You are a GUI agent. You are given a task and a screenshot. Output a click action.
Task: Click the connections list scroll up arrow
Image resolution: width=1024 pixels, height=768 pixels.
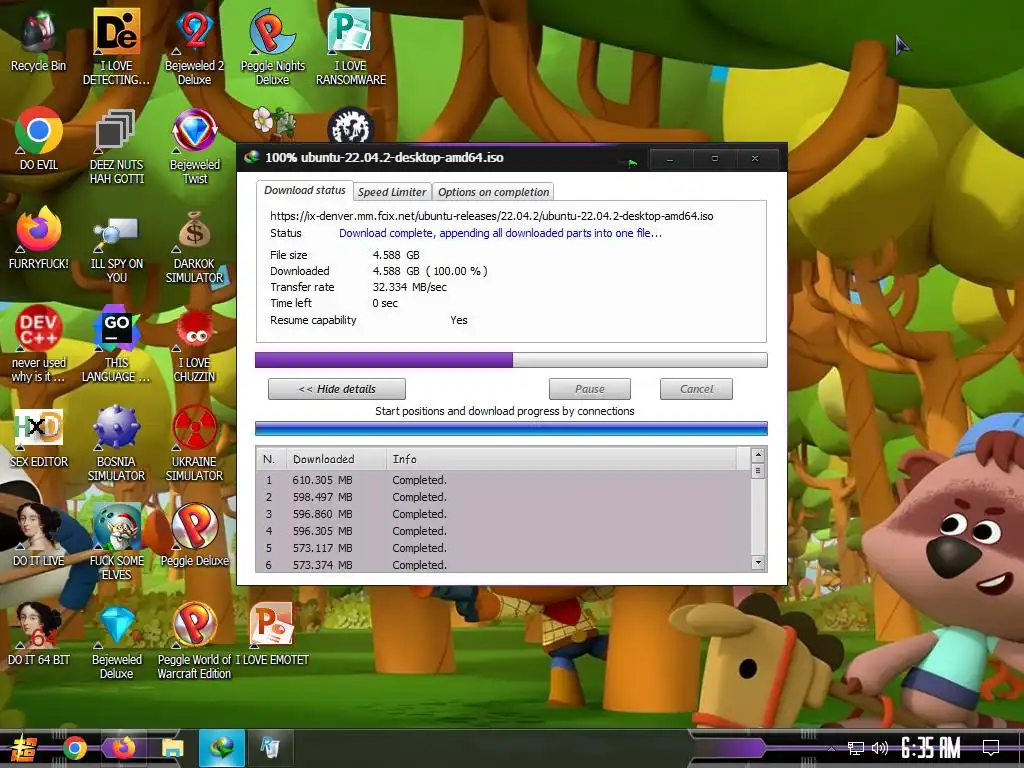758,455
